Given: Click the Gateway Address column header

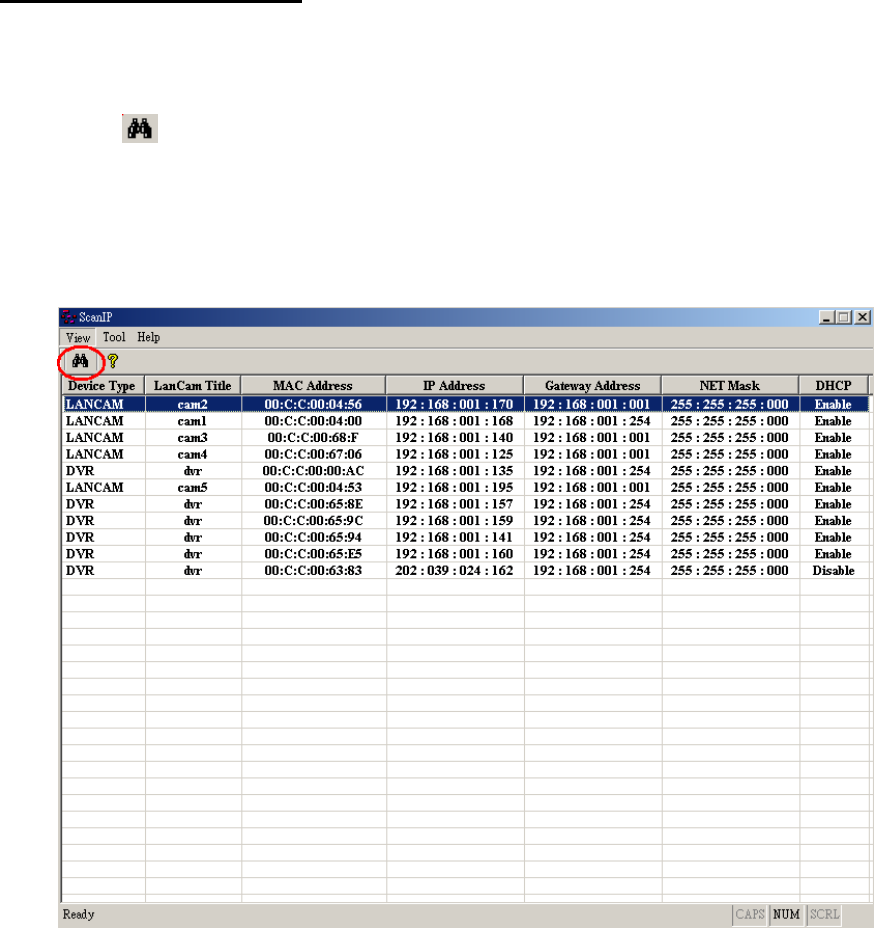Looking at the screenshot, I should [x=592, y=385].
